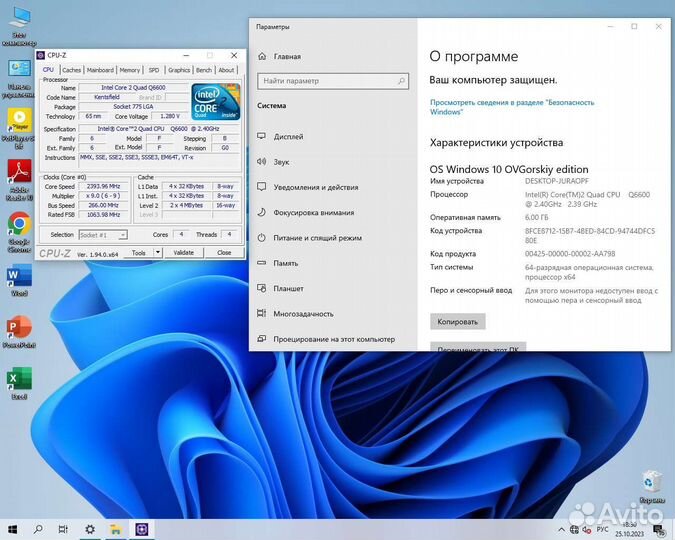
Task: Click the search magnifier in Settings
Action: [401, 81]
